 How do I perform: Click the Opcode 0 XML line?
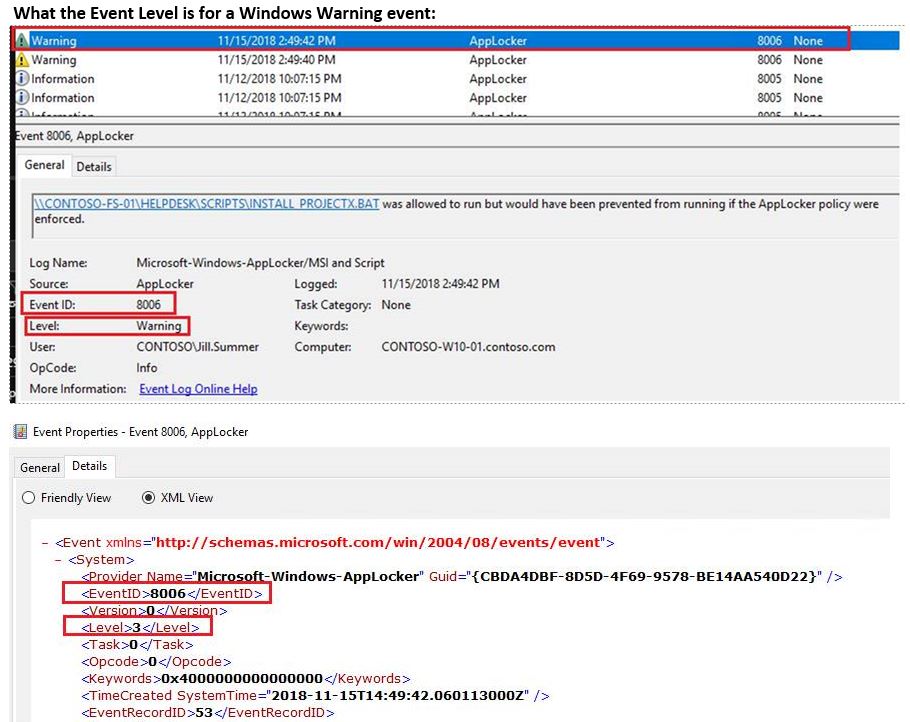coord(156,662)
